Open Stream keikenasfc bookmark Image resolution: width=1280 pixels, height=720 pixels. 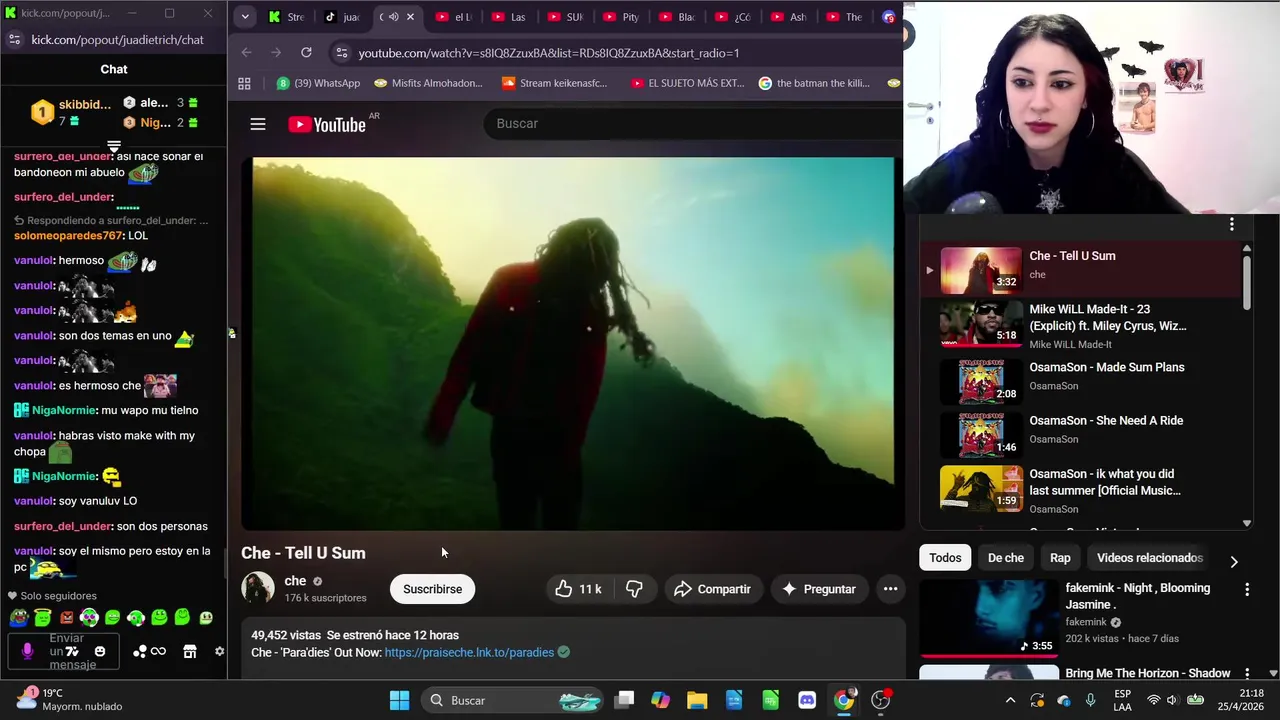555,83
